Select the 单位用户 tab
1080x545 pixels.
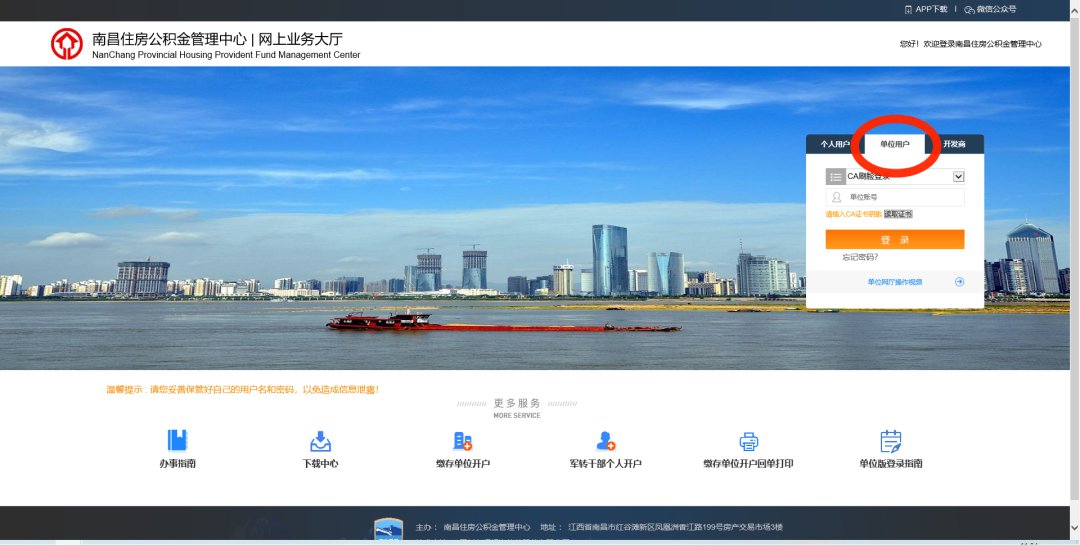pyautogui.click(x=895, y=144)
